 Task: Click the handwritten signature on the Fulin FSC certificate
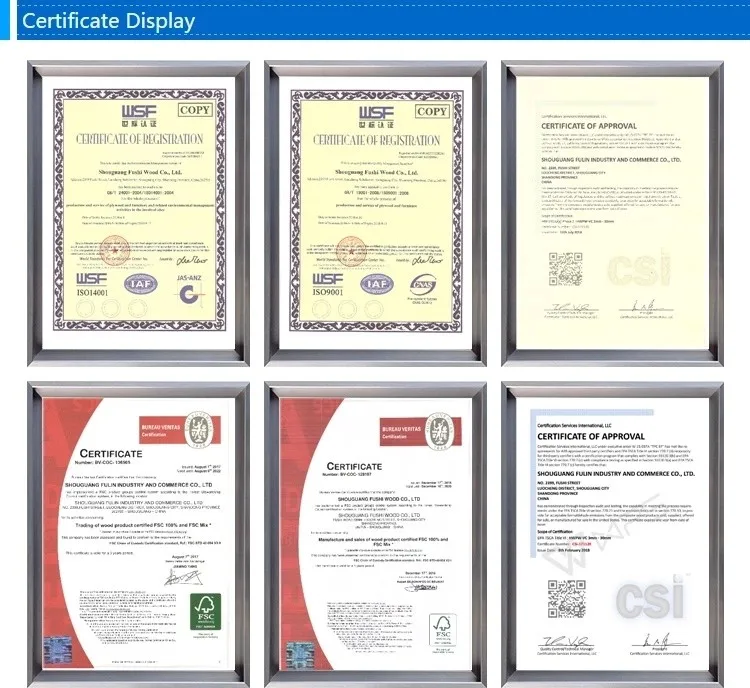click(183, 577)
